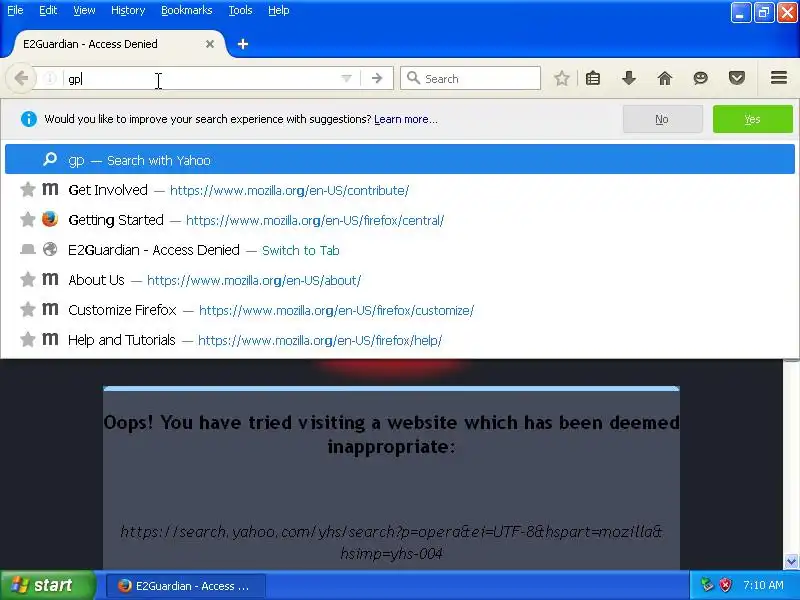Image resolution: width=800 pixels, height=600 pixels.
Task: Open the URL bar history dropdown arrow
Action: click(346, 79)
